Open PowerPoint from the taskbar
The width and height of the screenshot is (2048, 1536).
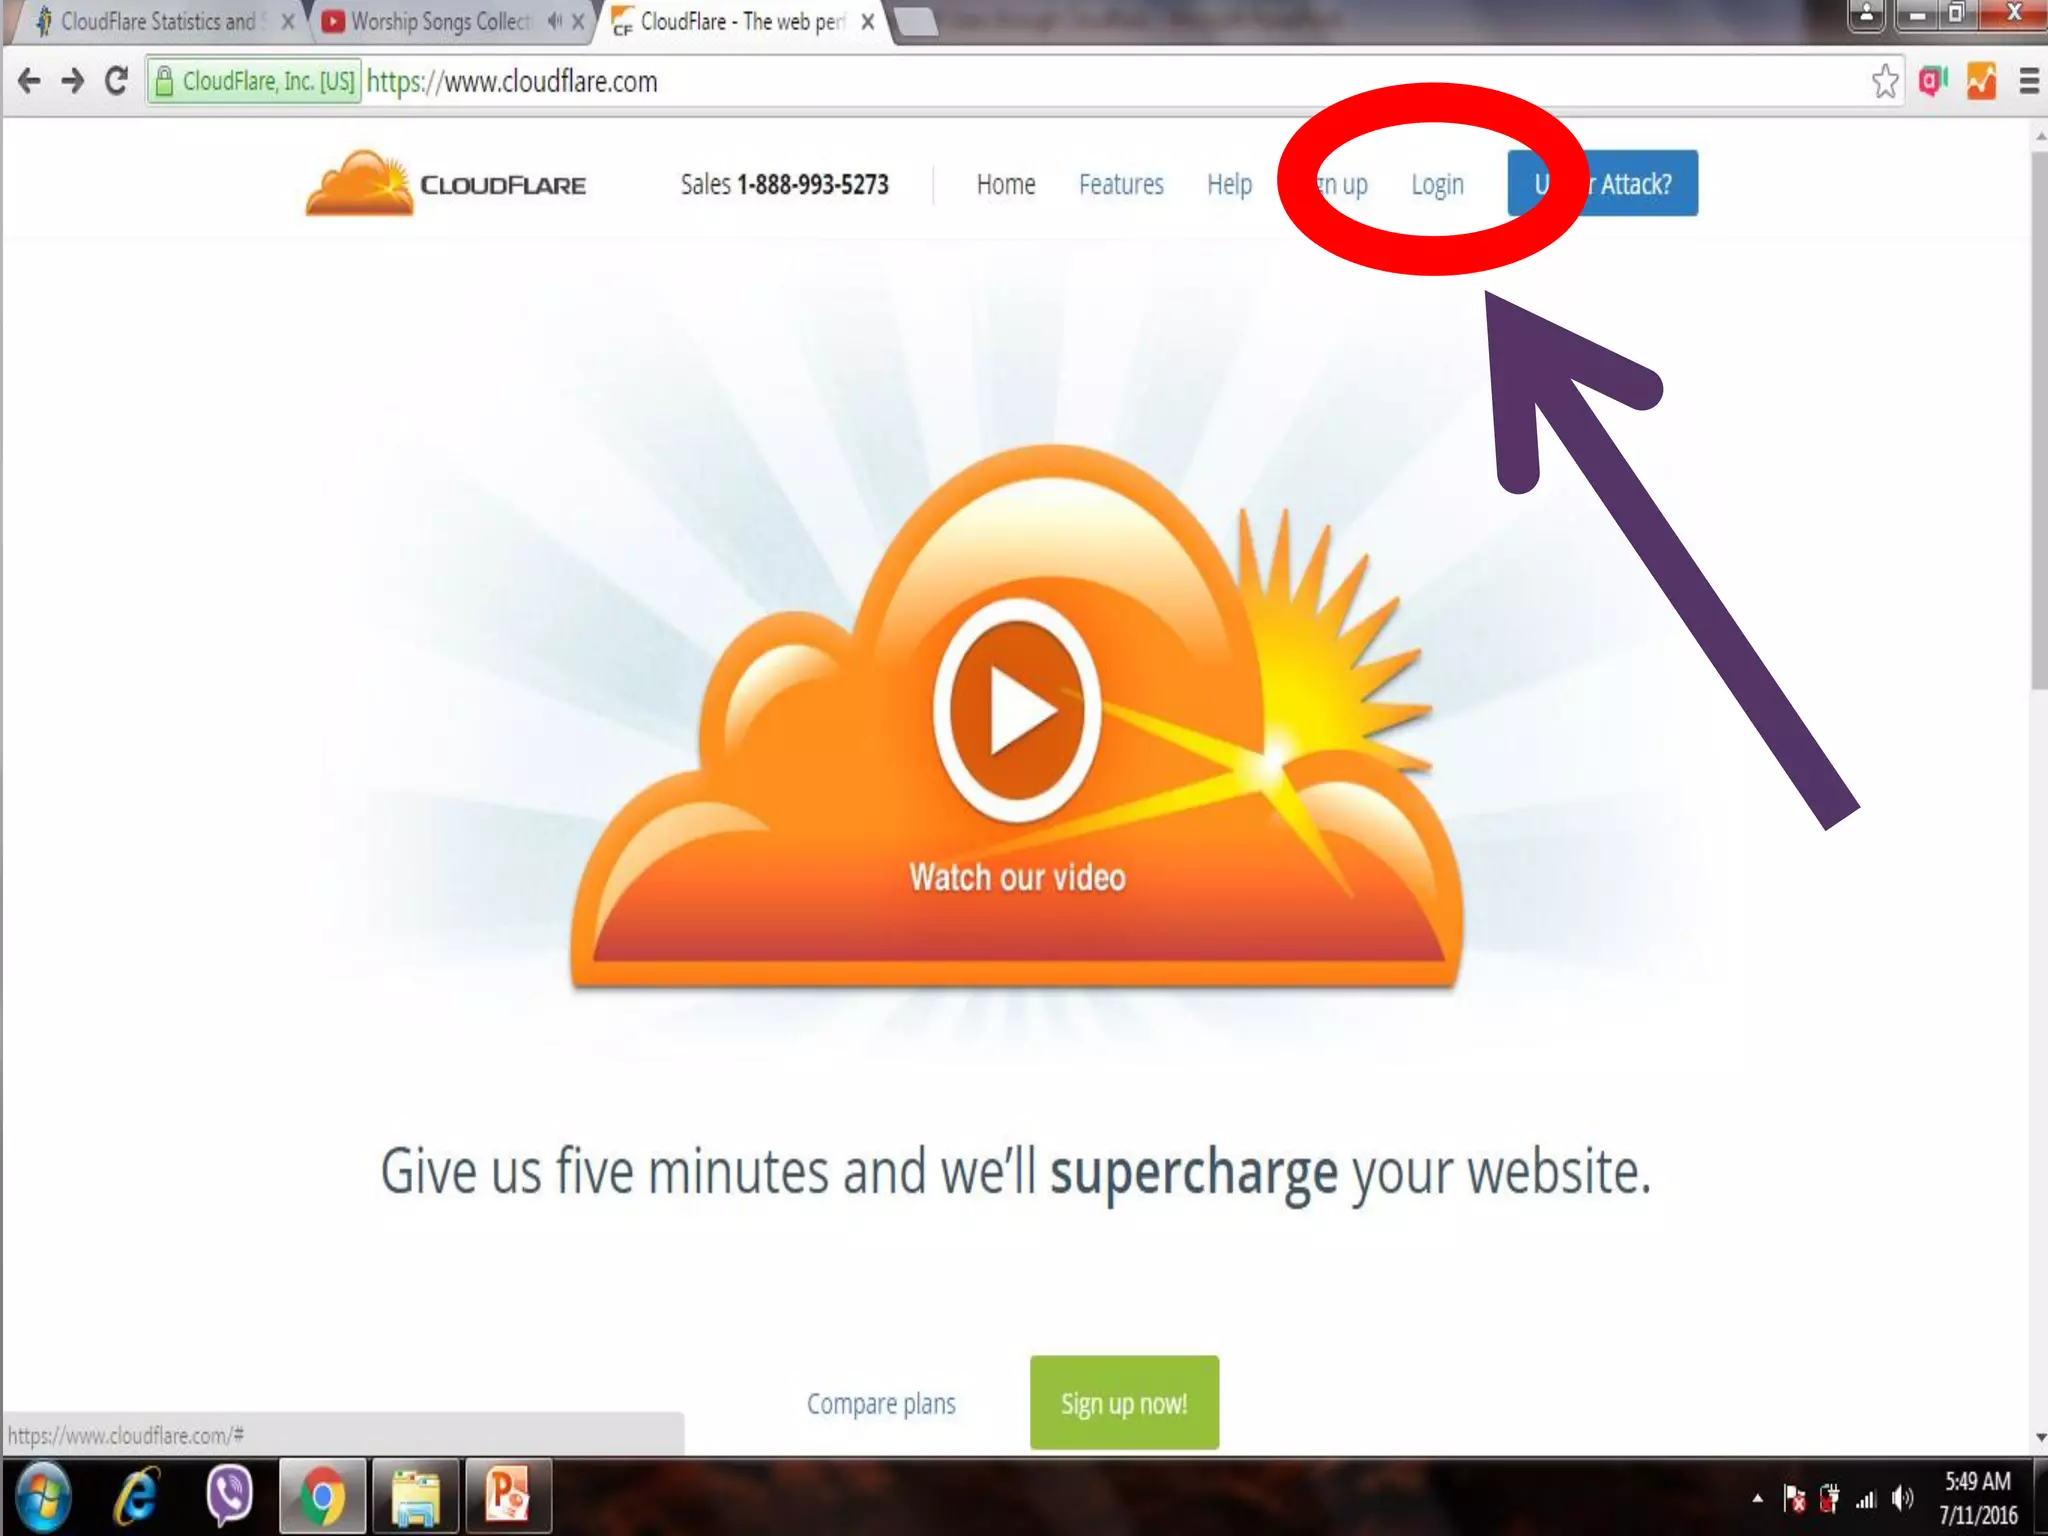(x=508, y=1496)
